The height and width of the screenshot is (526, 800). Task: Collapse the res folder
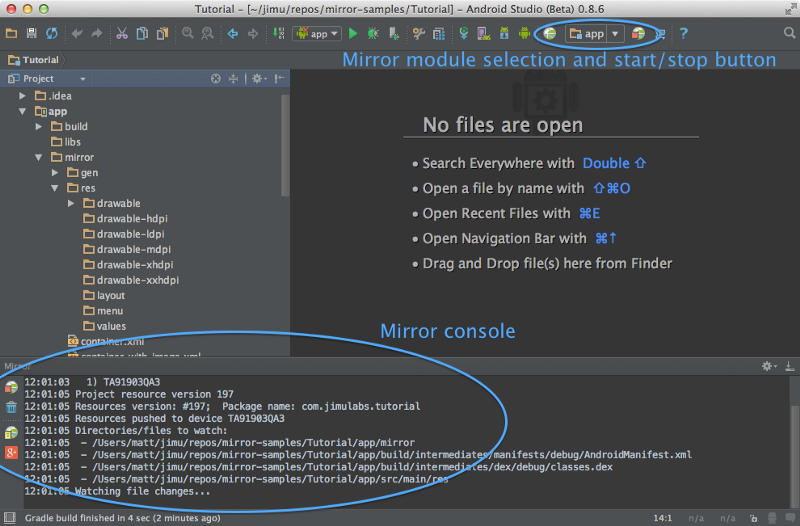[x=55, y=188]
